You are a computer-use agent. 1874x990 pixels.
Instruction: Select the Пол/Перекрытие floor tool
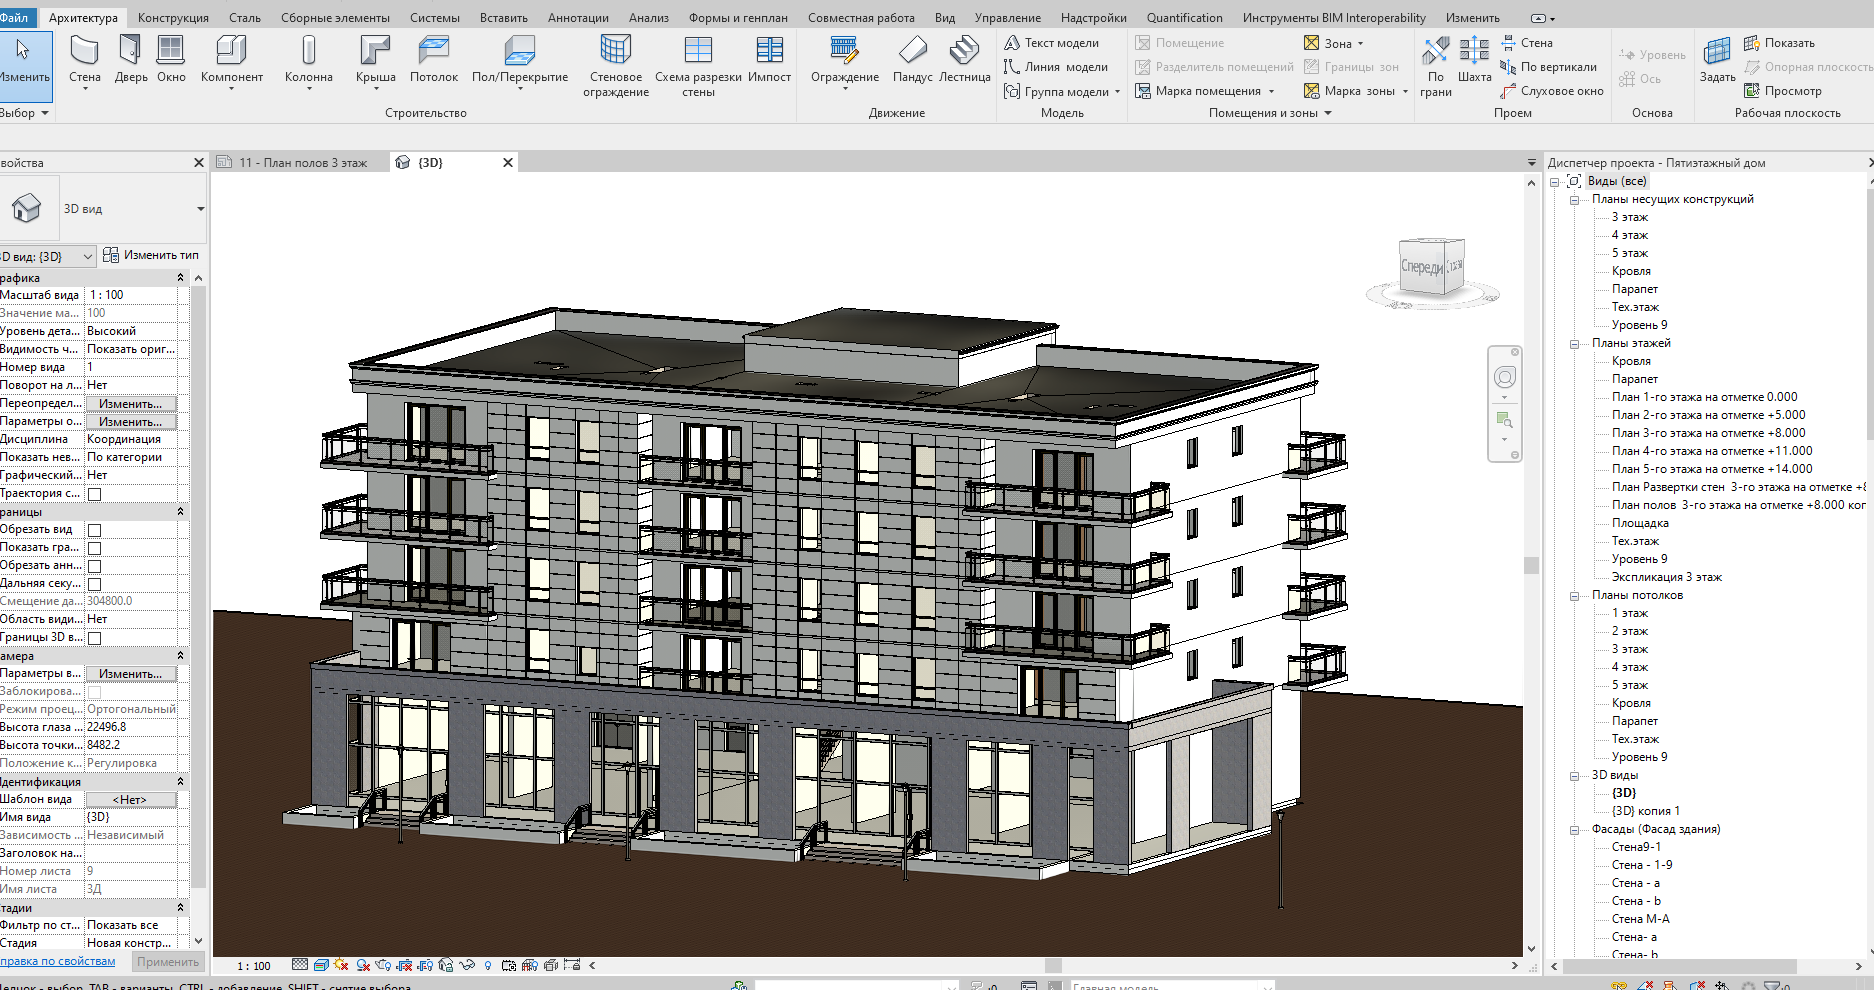click(x=519, y=62)
